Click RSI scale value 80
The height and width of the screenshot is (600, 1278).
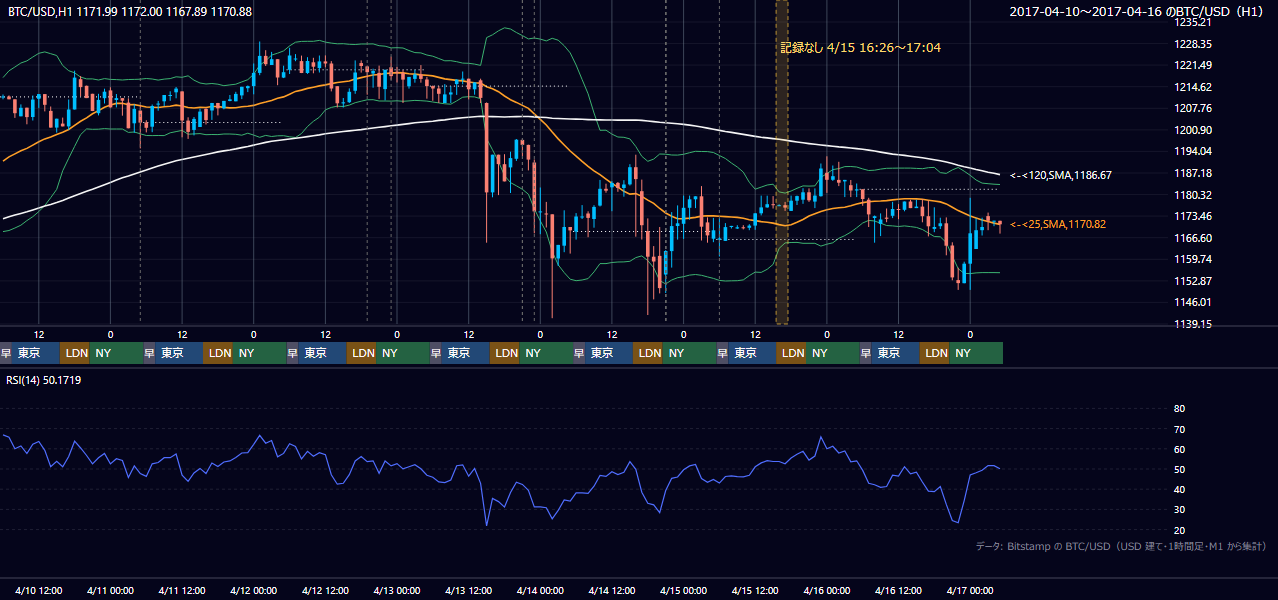pos(1179,409)
